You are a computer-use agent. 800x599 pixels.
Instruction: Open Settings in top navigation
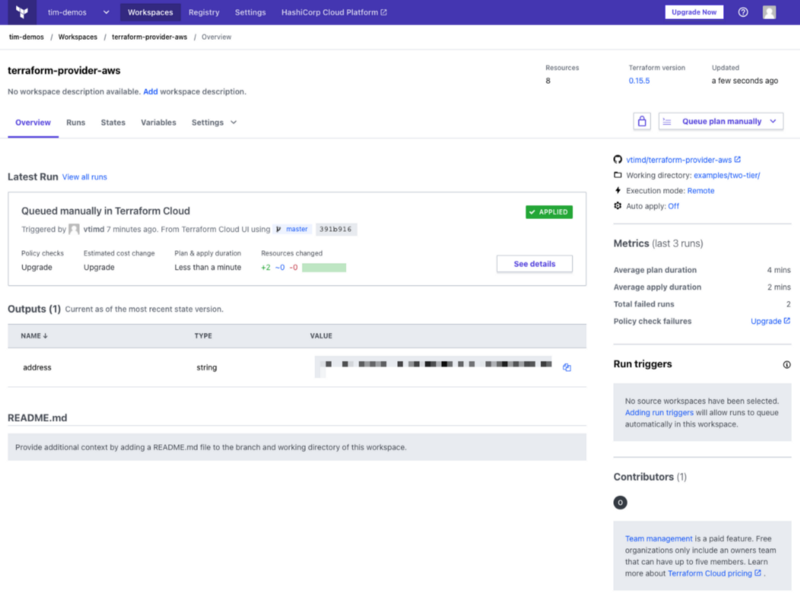[250, 12]
